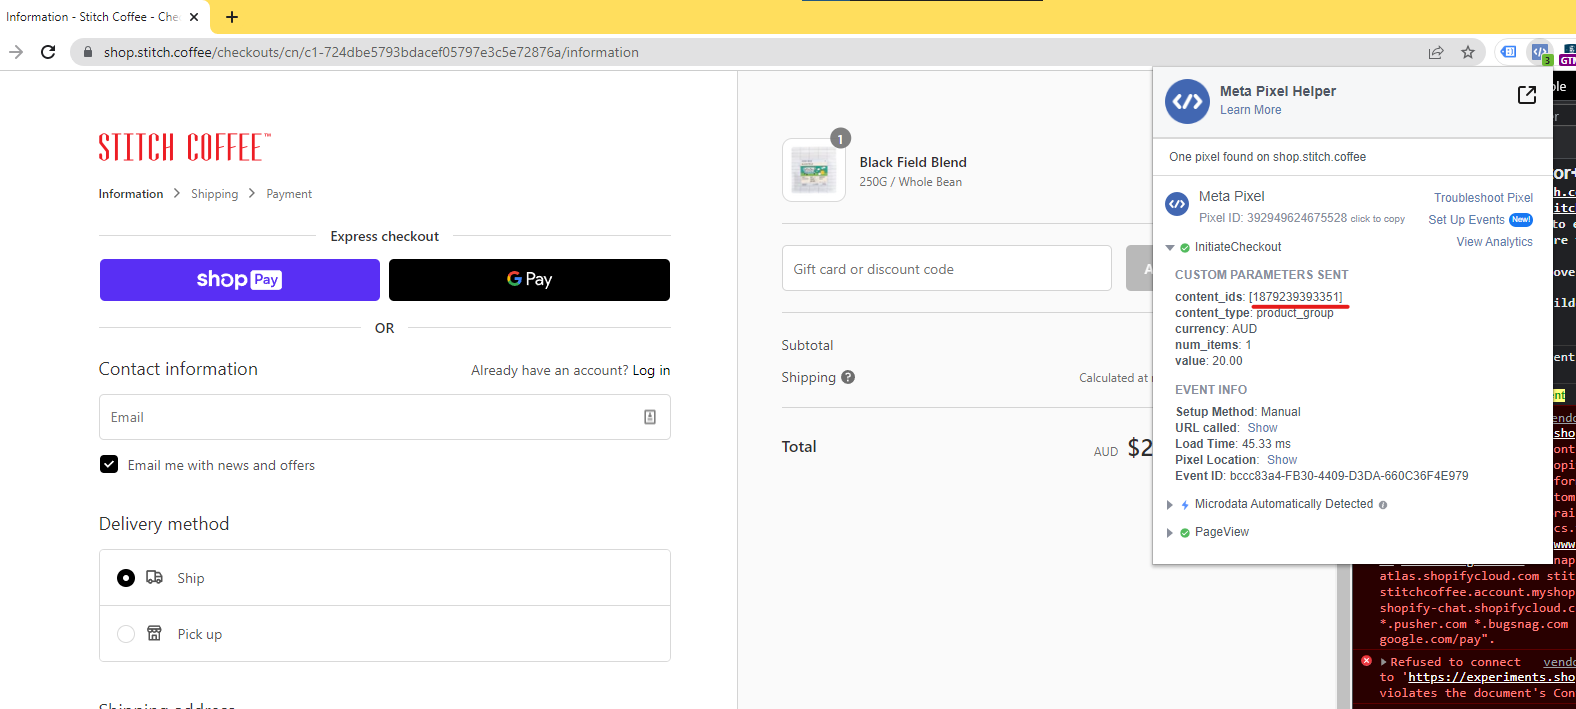Screen dimensions: 1576x709
Task: Click the Meta Pixel Helper extension icon
Action: click(x=1540, y=52)
